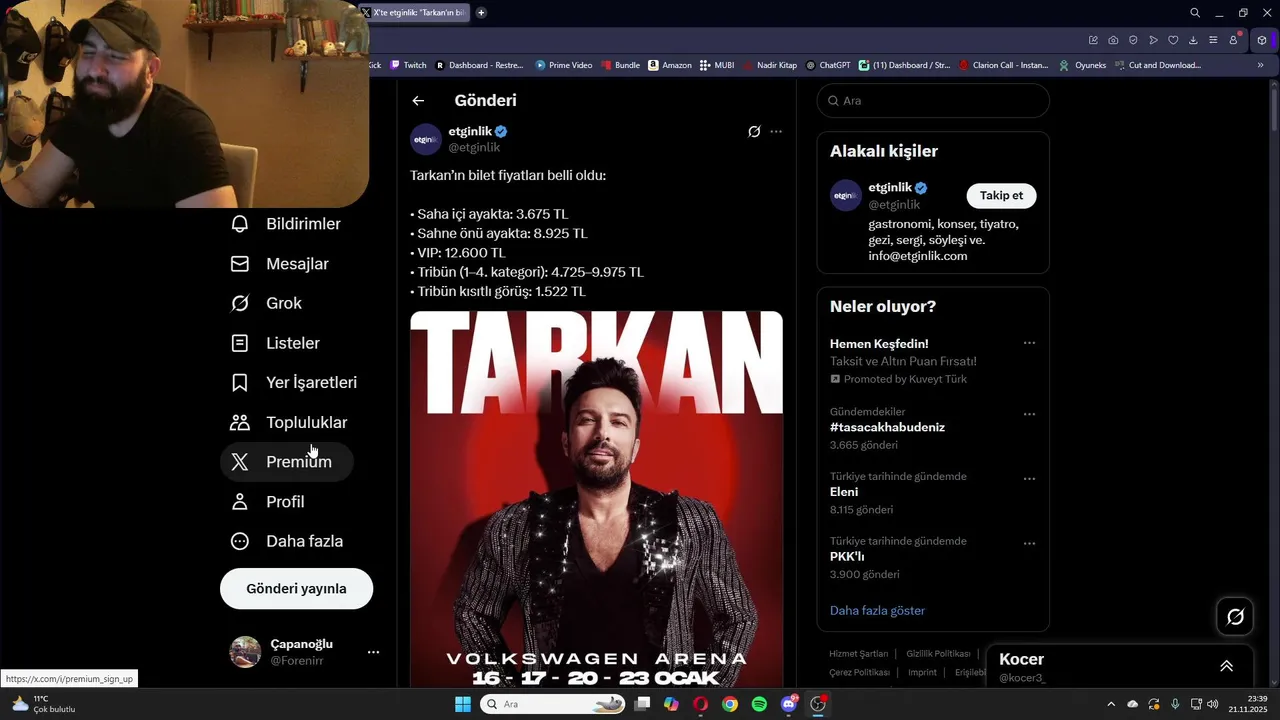This screenshot has height=720, width=1280.
Task: Open the Eleni trending topic
Action: [844, 492]
